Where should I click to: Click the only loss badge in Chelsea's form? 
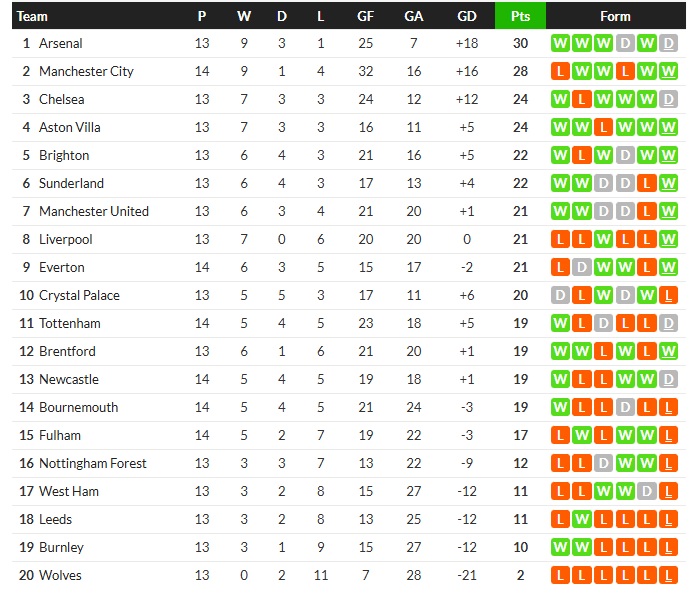[581, 99]
